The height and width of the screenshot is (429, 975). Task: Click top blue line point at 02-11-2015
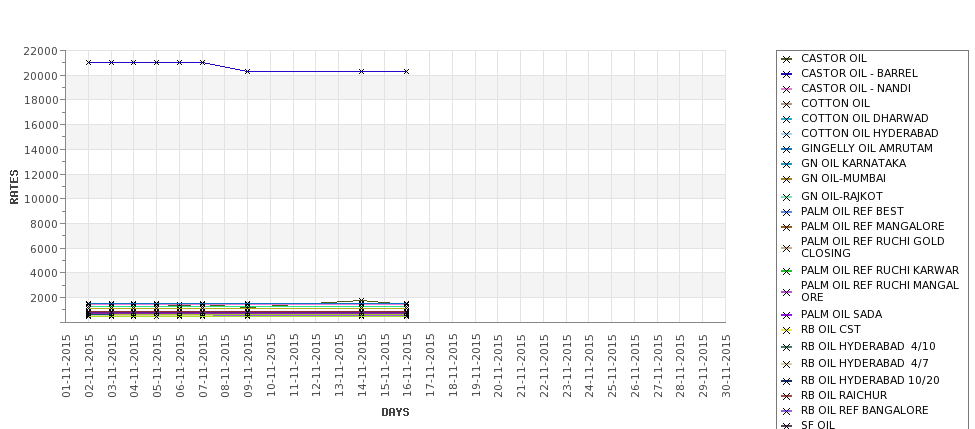pyautogui.click(x=89, y=63)
